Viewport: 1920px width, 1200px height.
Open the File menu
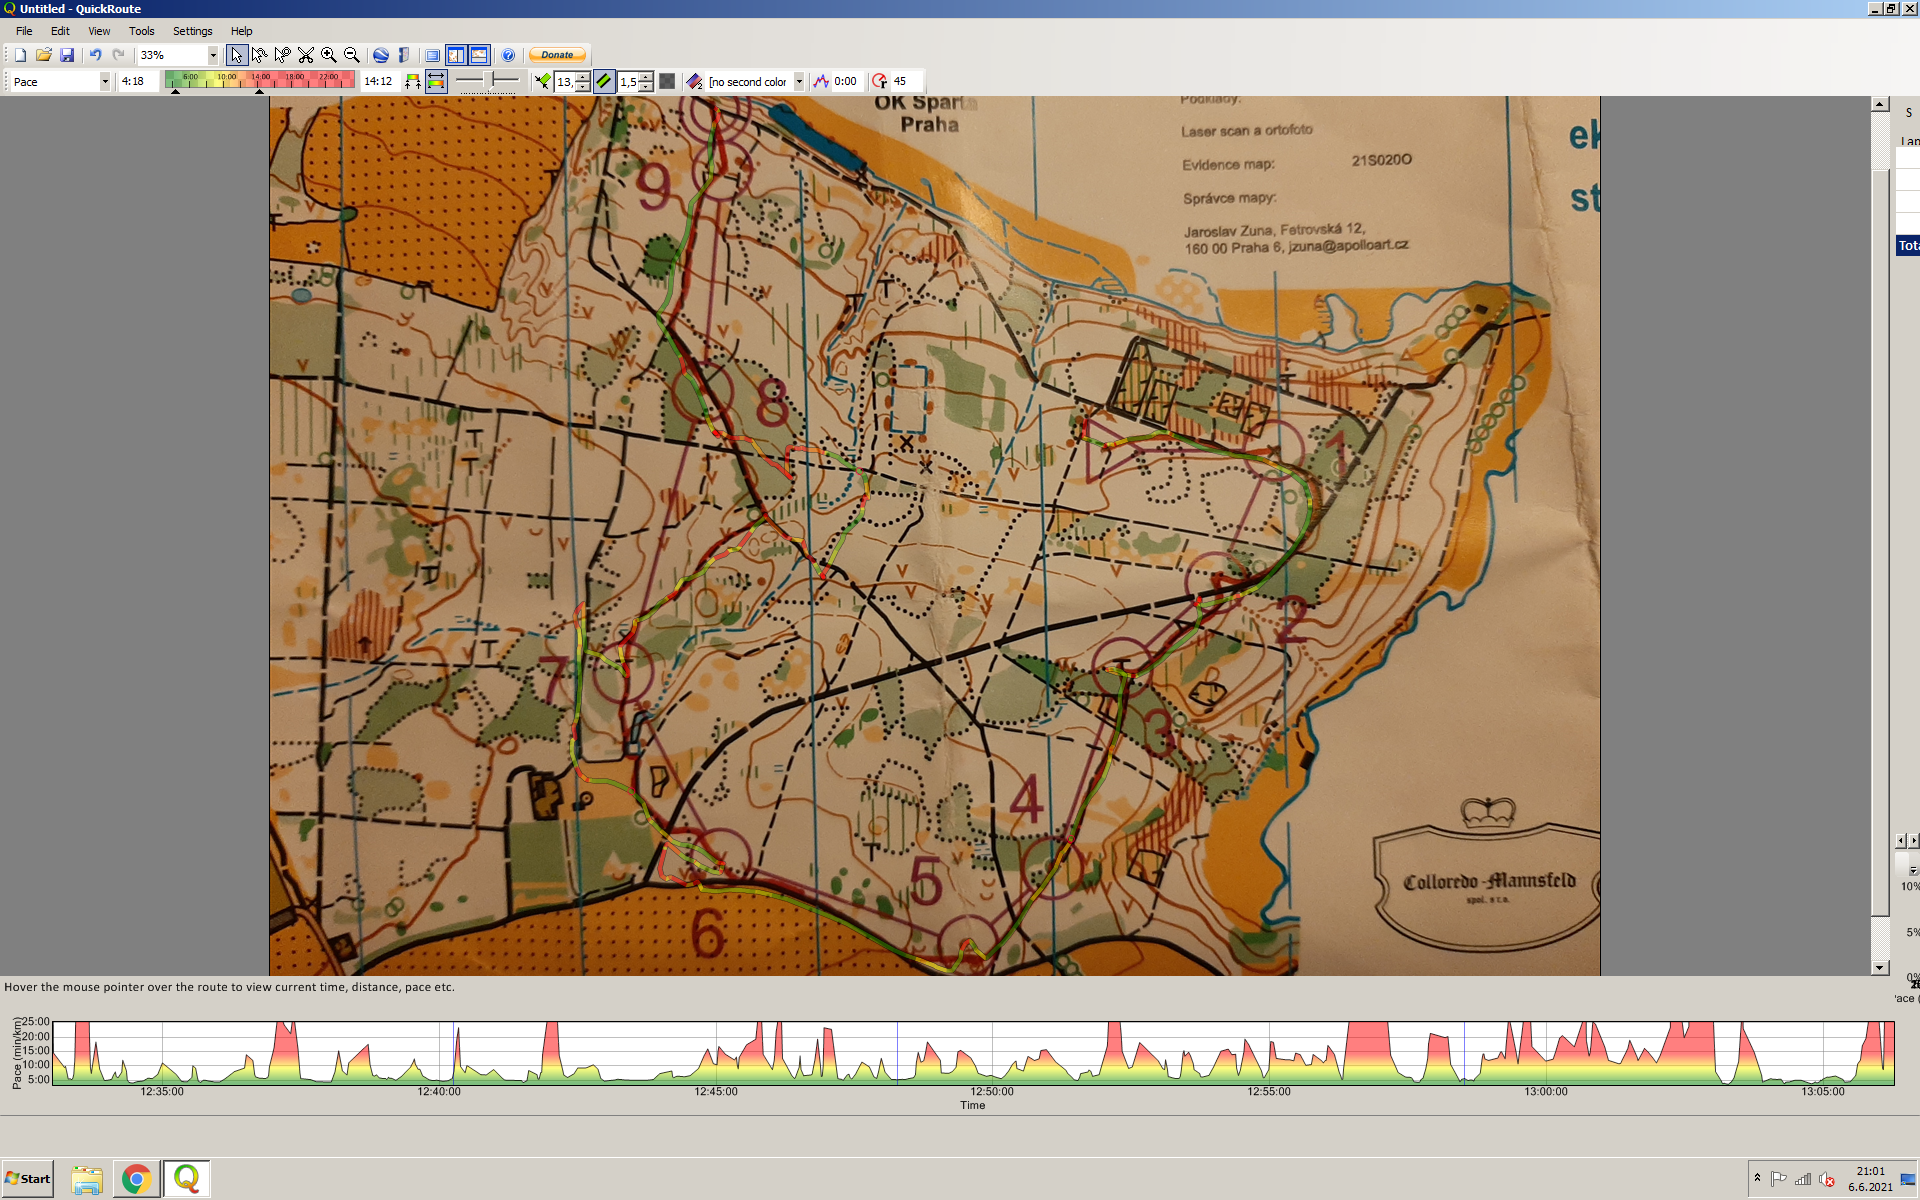pos(24,31)
